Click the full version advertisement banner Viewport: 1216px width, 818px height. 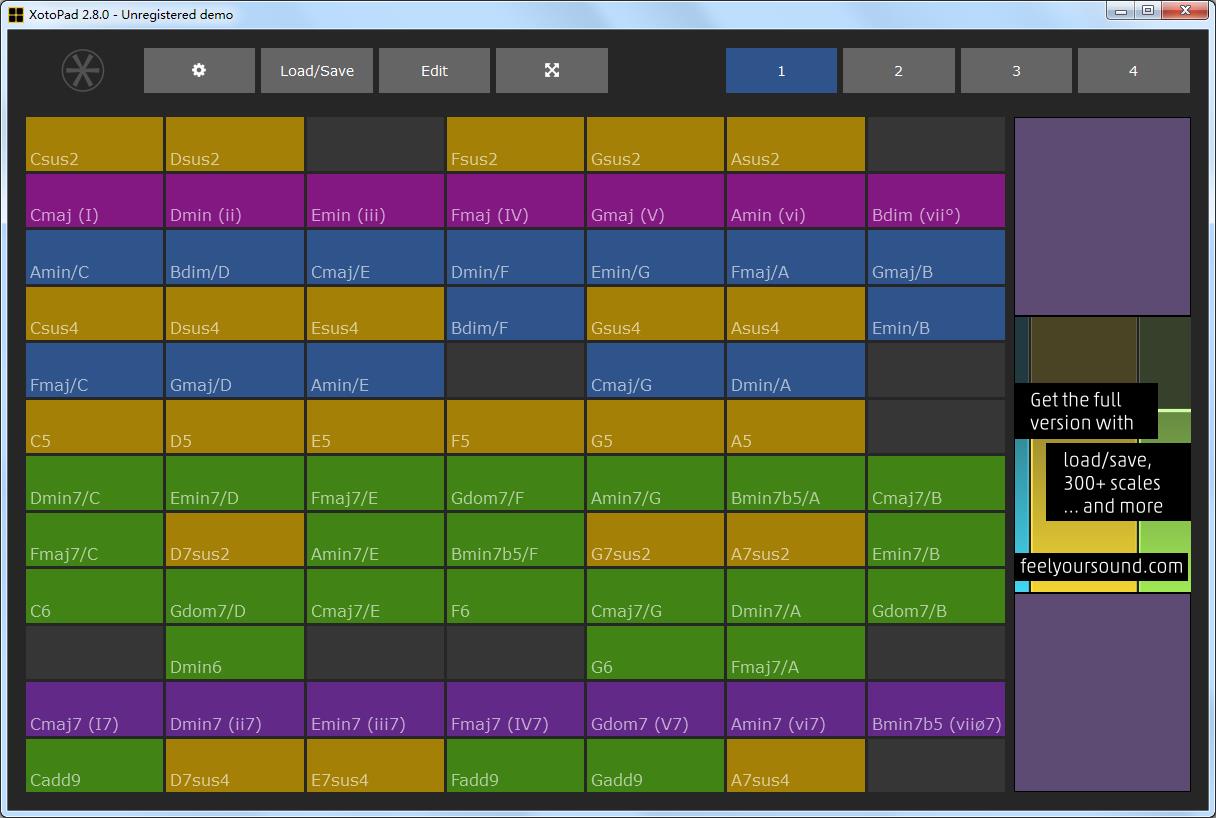[1102, 455]
